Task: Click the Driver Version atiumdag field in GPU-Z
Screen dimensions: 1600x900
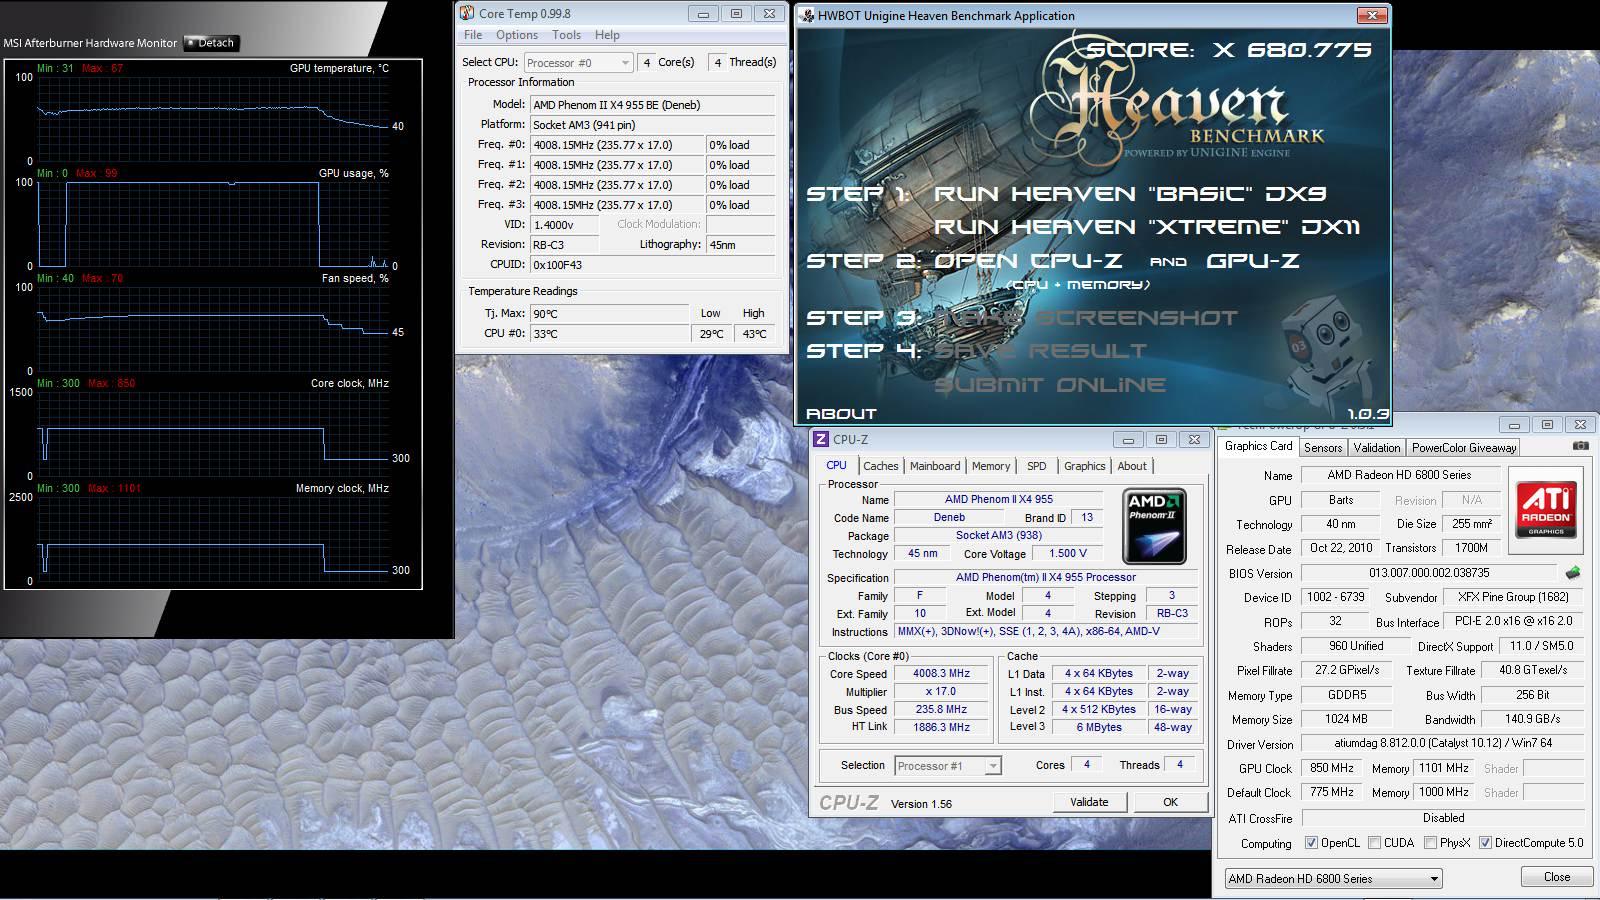Action: point(1442,744)
